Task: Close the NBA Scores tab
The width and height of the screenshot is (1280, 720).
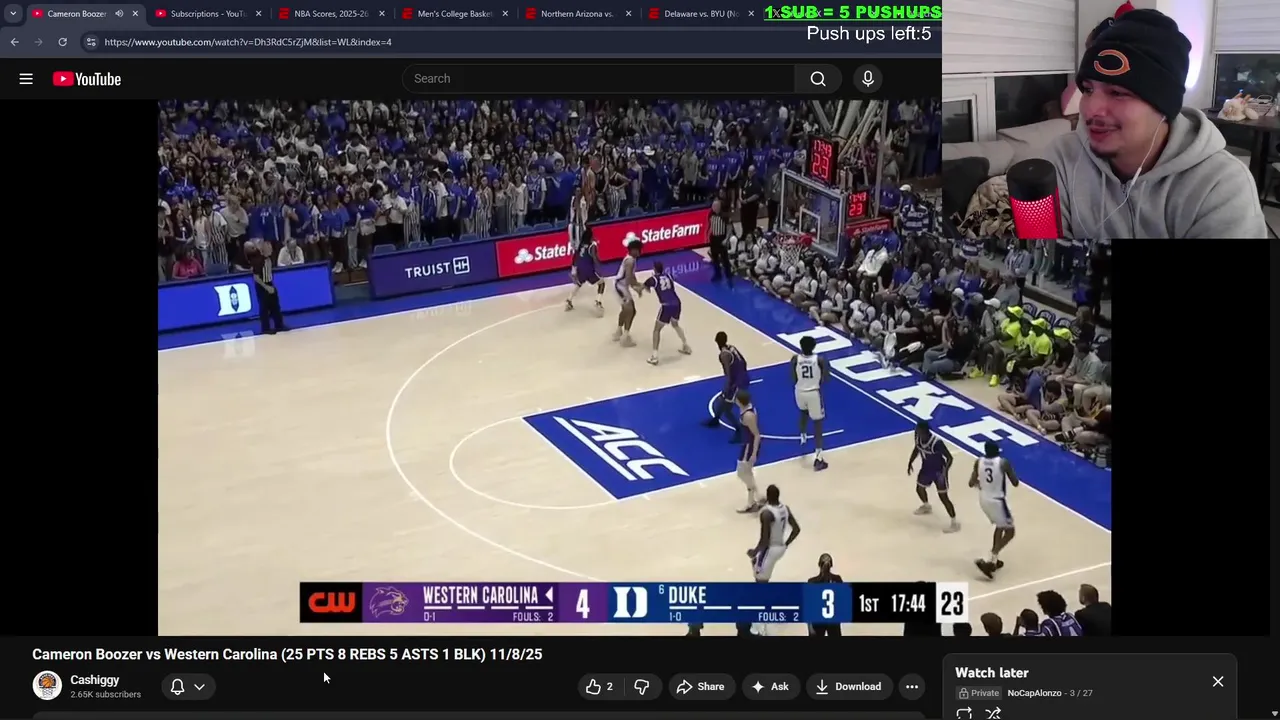Action: pos(382,14)
